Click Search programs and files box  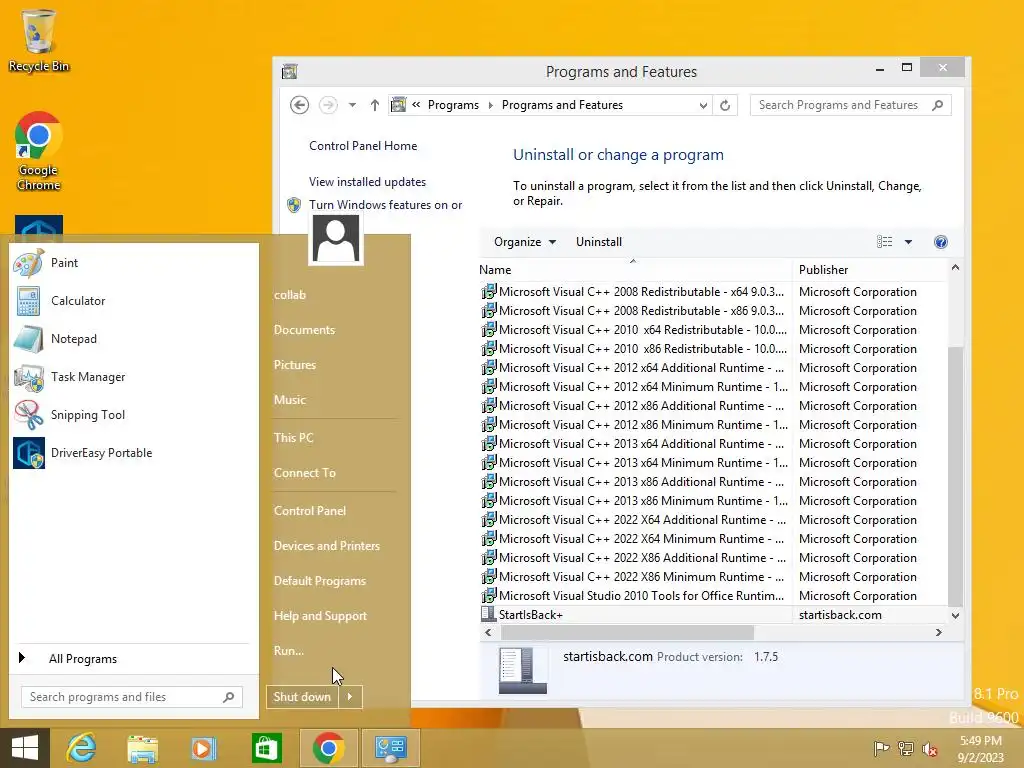pyautogui.click(x=132, y=697)
